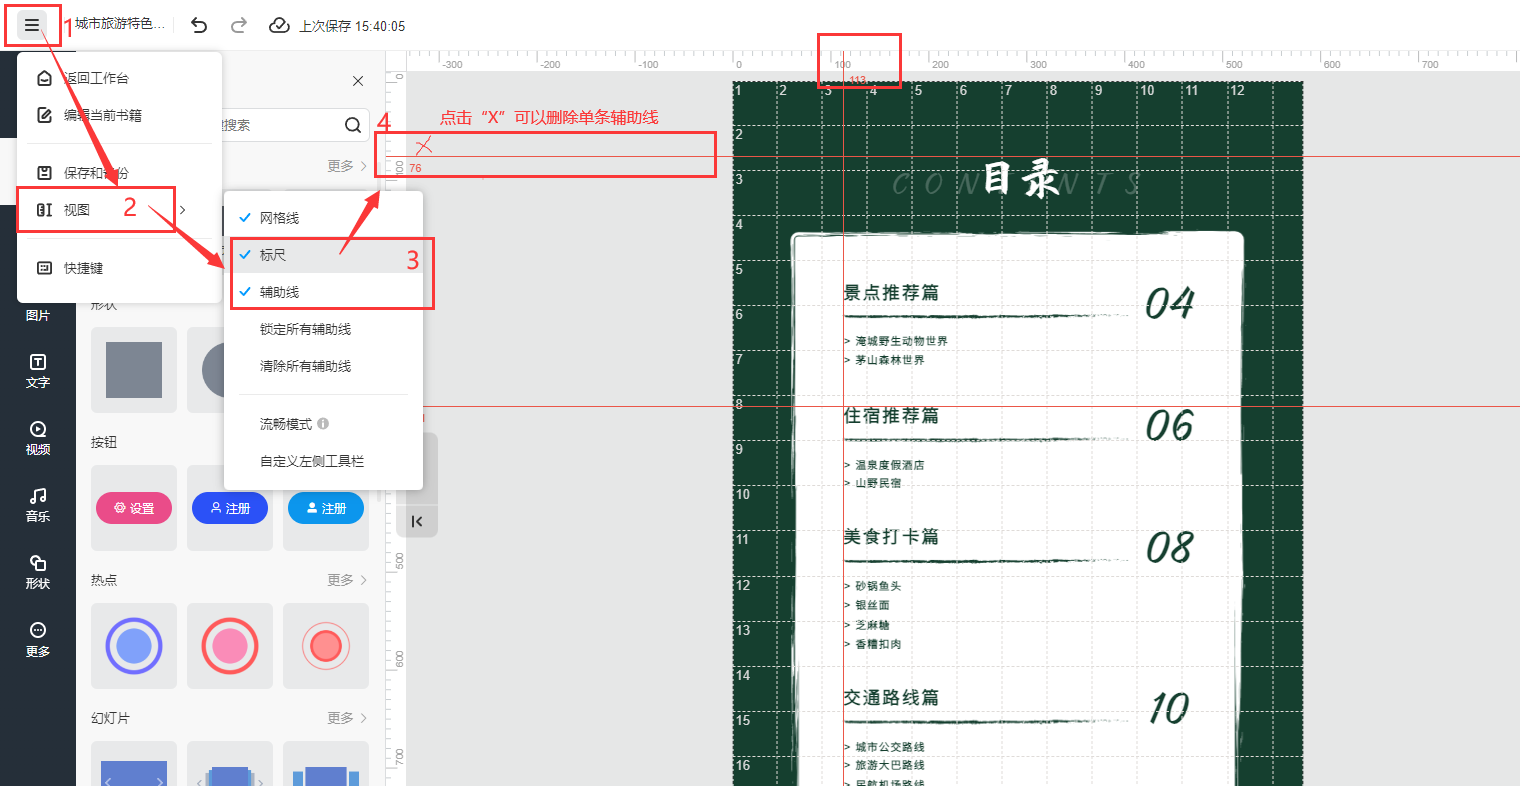Click the search magnifier icon

[x=353, y=125]
